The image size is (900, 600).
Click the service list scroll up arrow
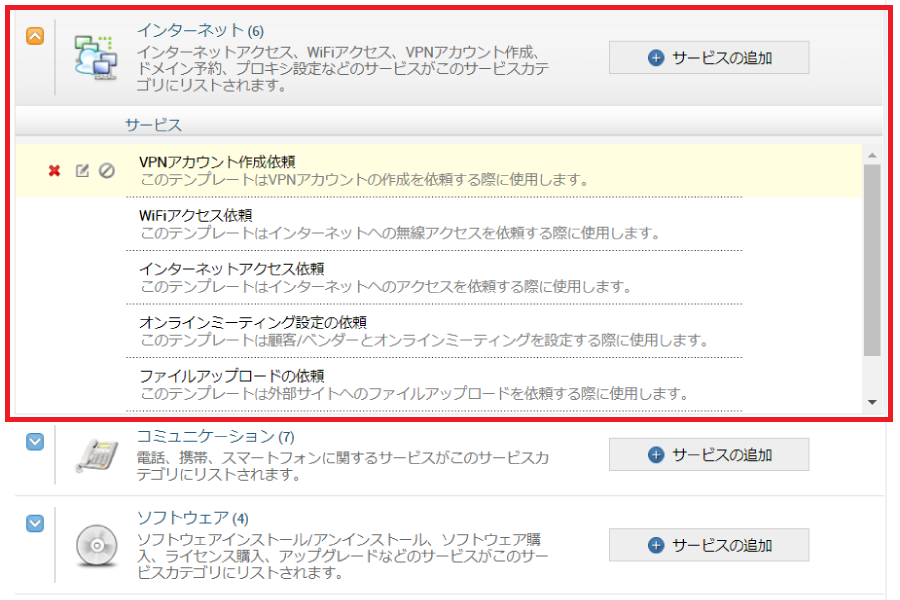(x=872, y=155)
